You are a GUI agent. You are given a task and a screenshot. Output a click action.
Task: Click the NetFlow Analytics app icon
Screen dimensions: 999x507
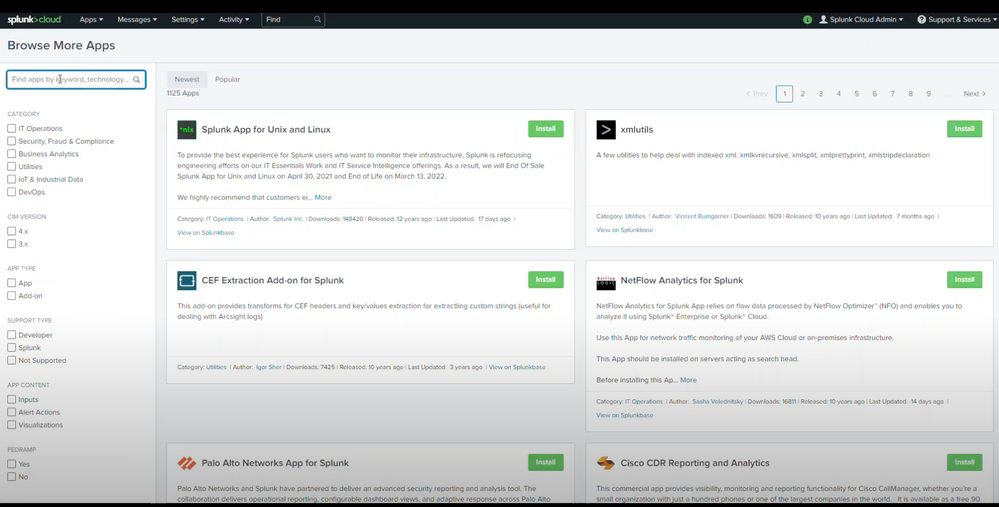tap(606, 281)
